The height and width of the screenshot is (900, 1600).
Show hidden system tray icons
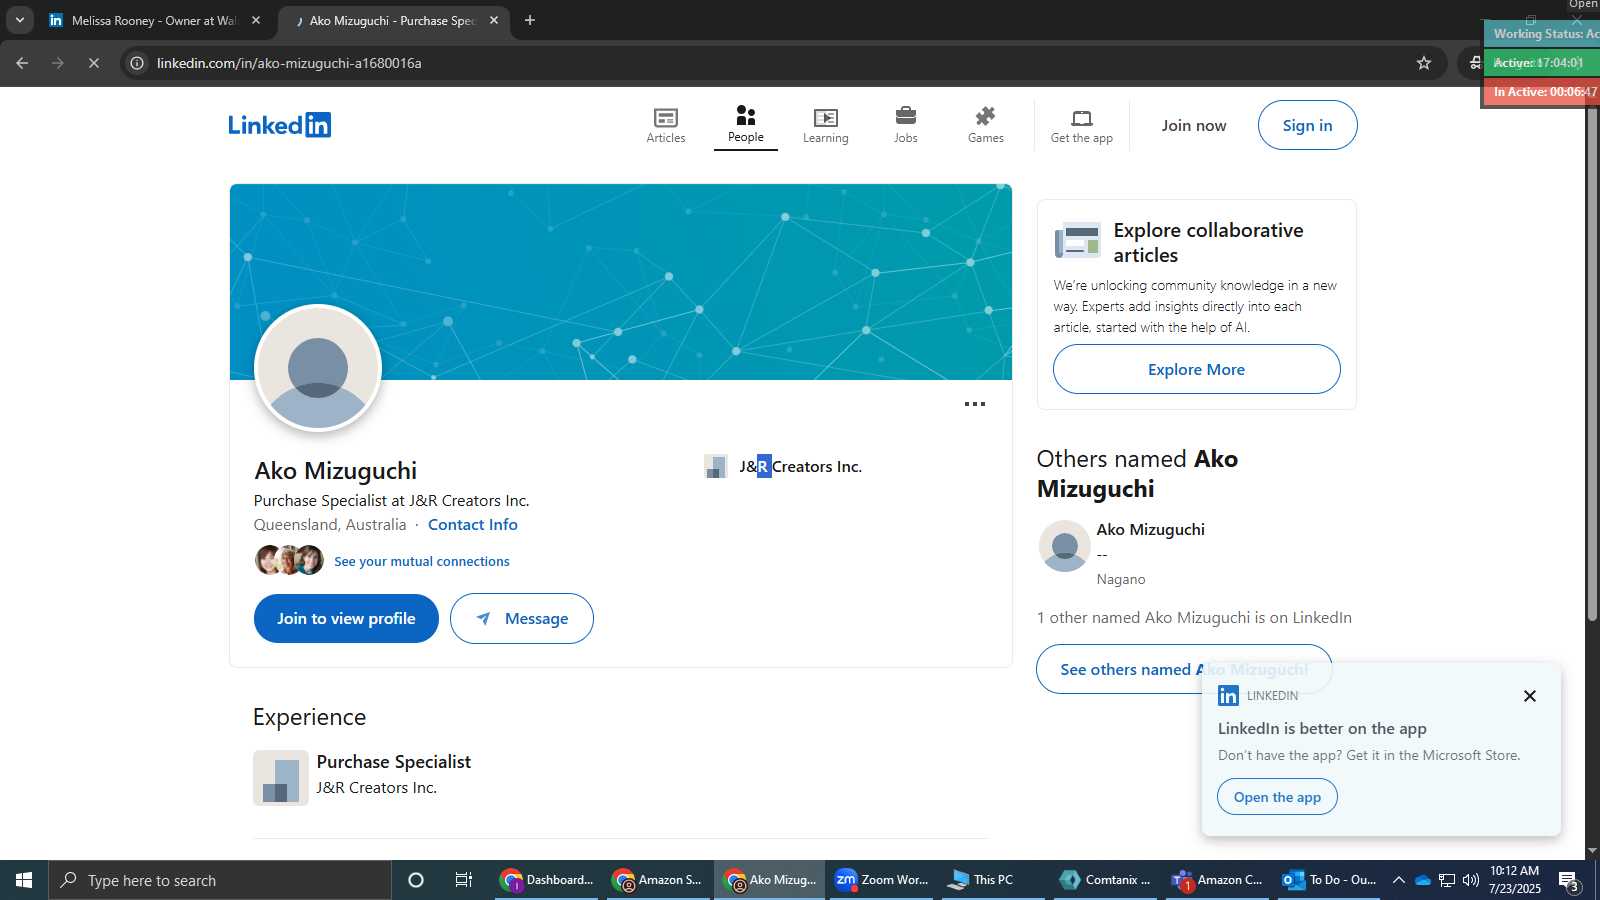tap(1399, 880)
